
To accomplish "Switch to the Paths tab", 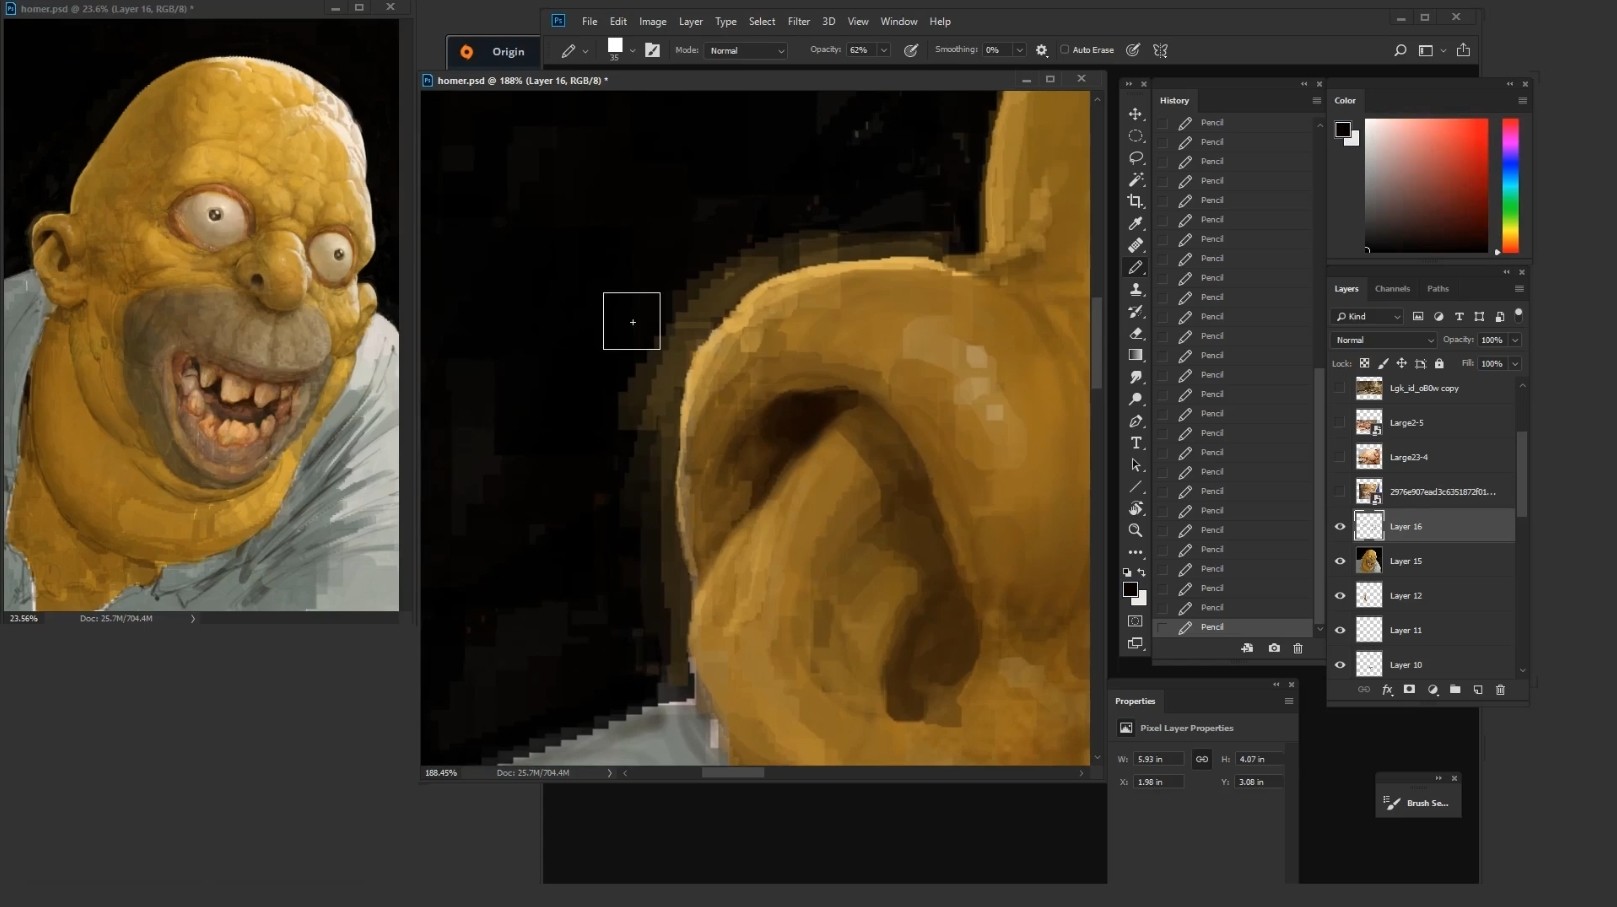I will point(1438,289).
